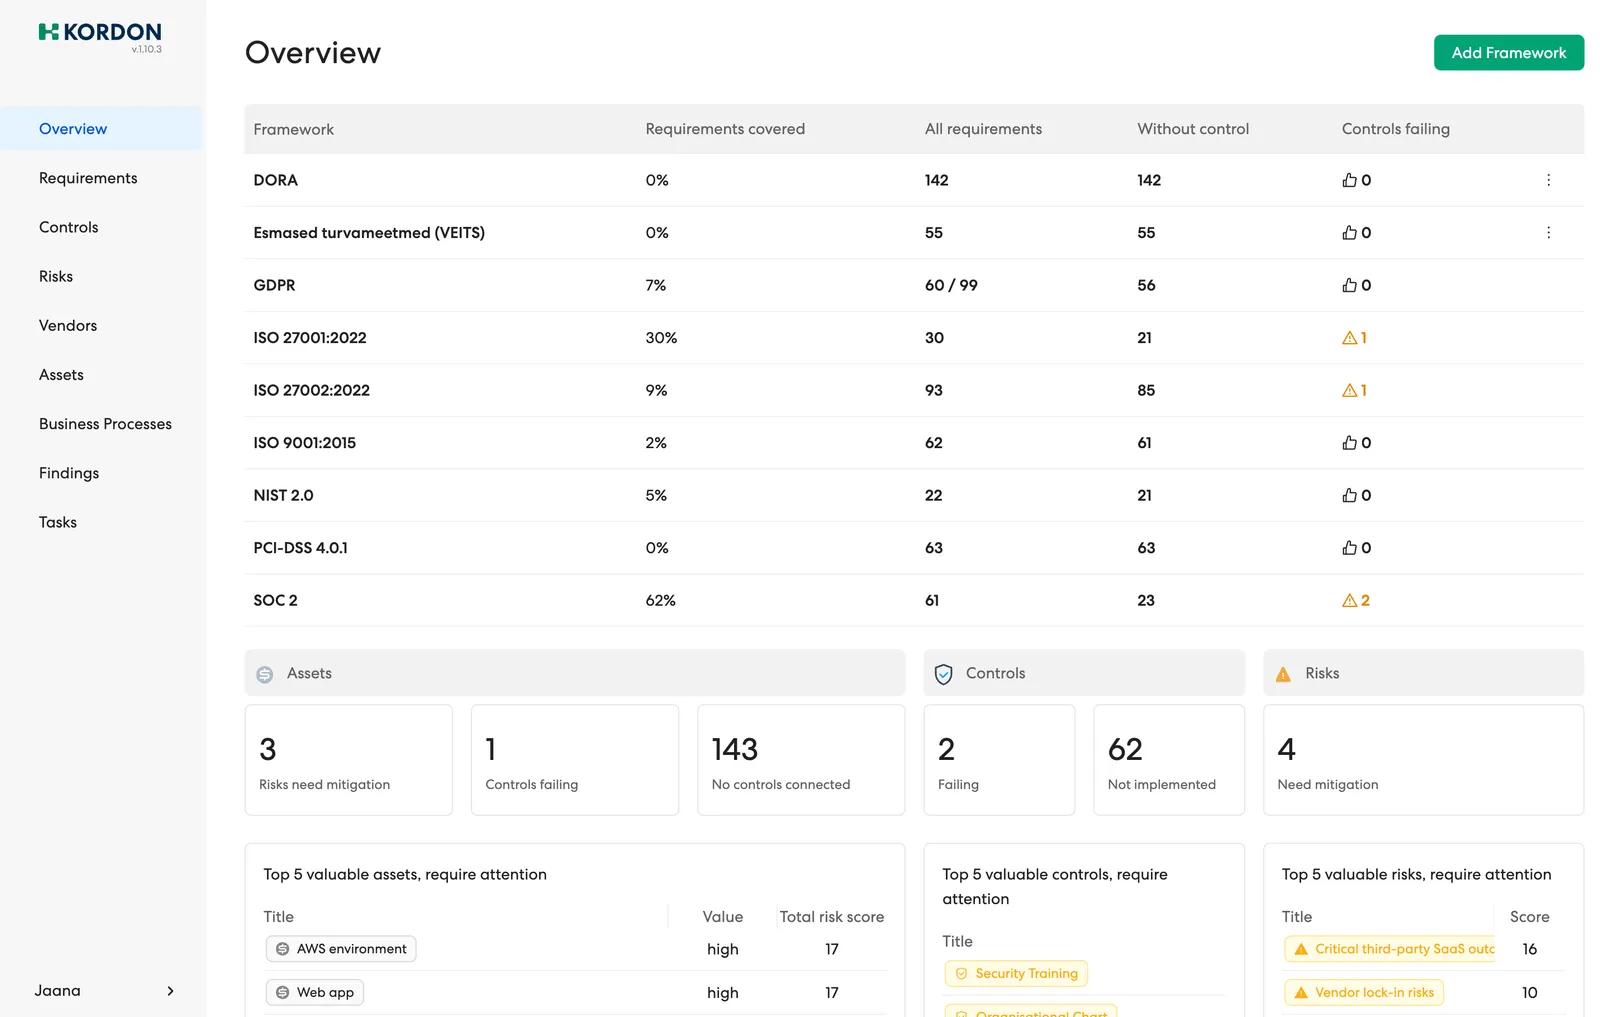
Task: Open the ISO 27002:2022 framework
Action: pyautogui.click(x=914, y=390)
